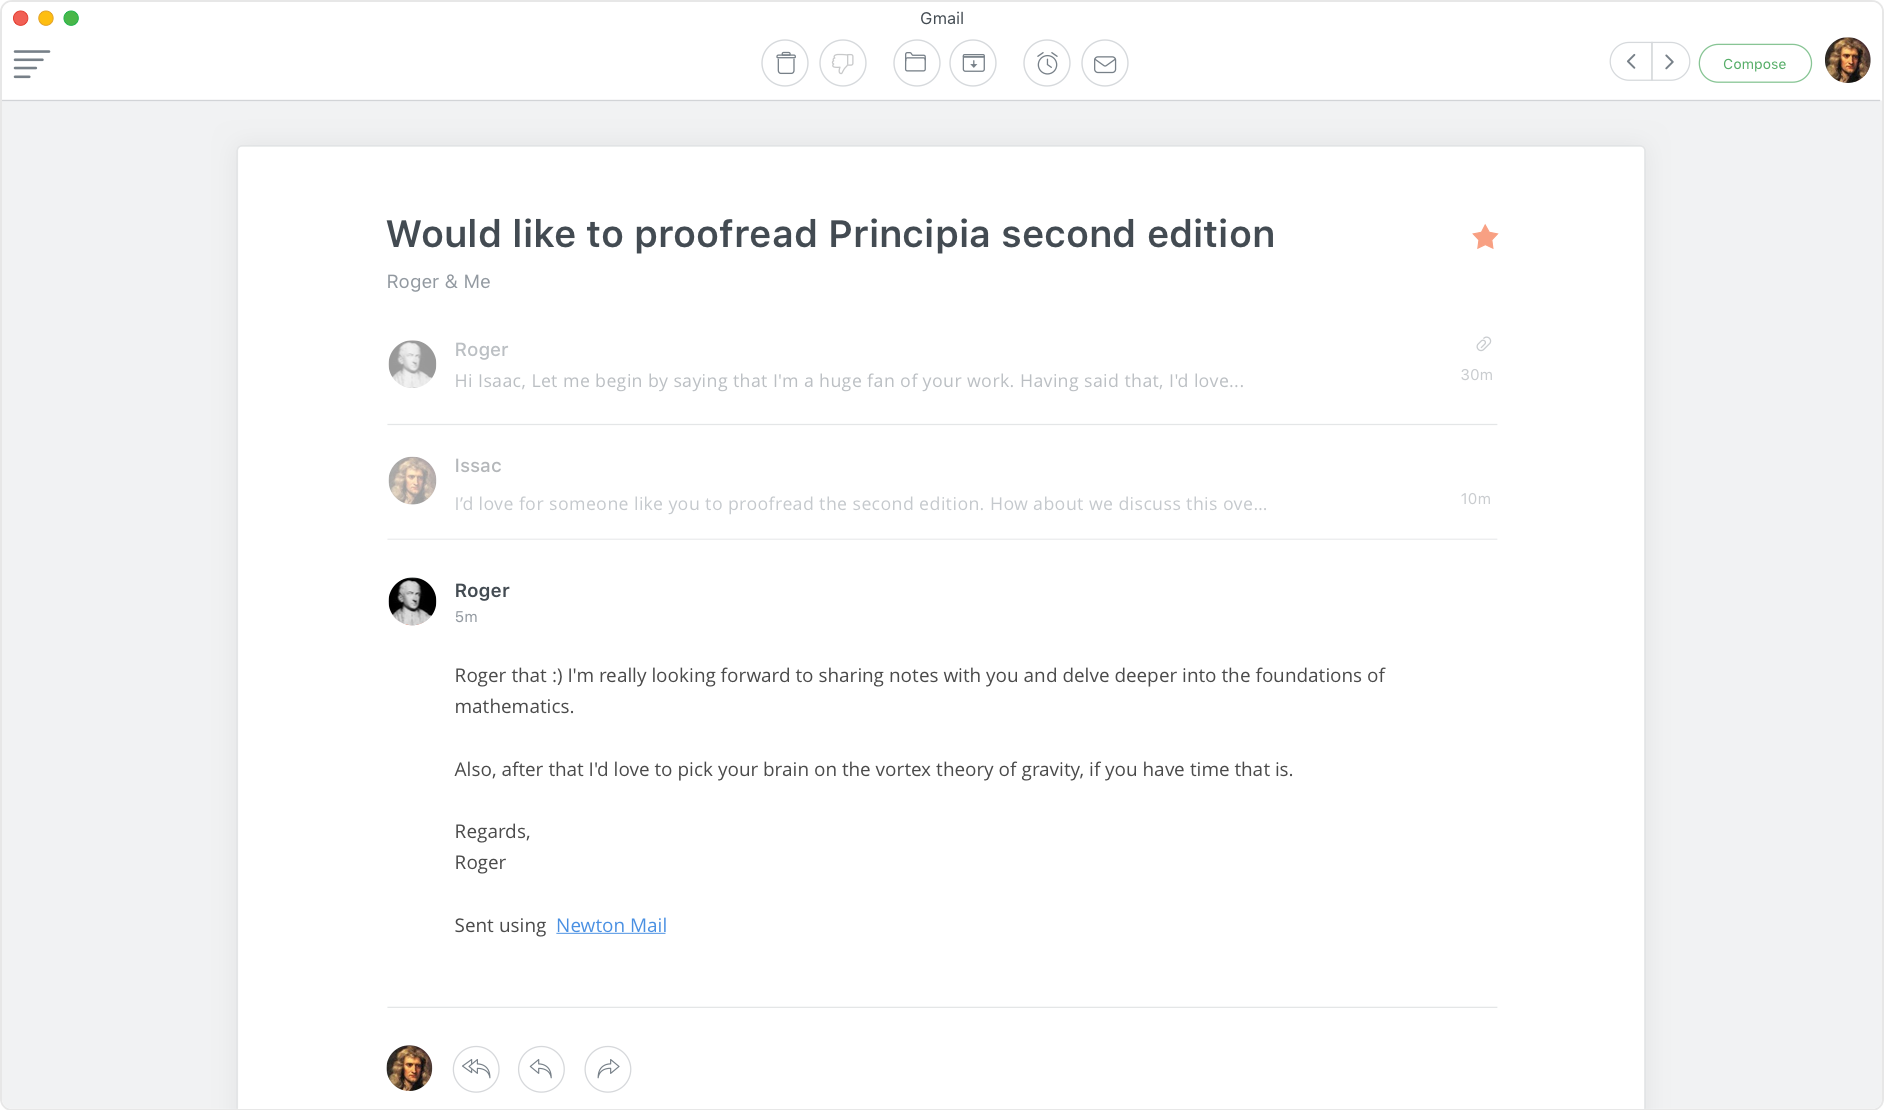Delete the conversation using the trash icon
Screen dimensions: 1884x1110
(785, 62)
